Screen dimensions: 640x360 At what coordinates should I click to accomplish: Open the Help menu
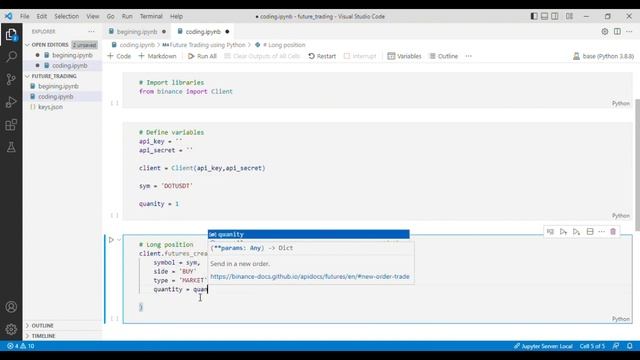pyautogui.click(x=176, y=16)
